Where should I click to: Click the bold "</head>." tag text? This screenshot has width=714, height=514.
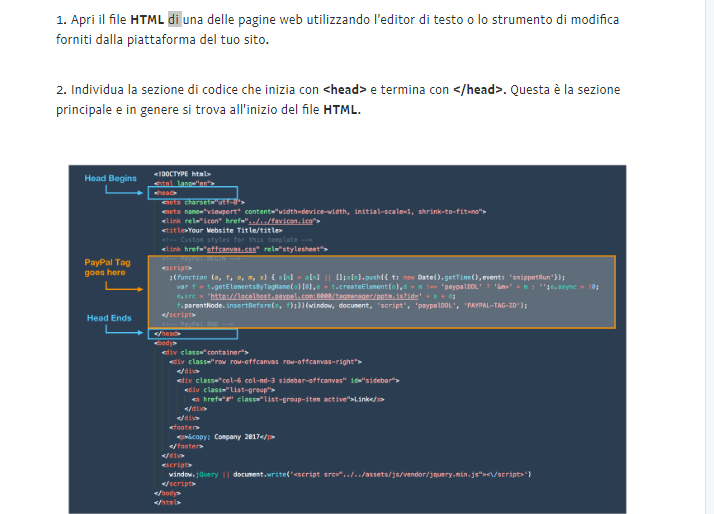(479, 90)
